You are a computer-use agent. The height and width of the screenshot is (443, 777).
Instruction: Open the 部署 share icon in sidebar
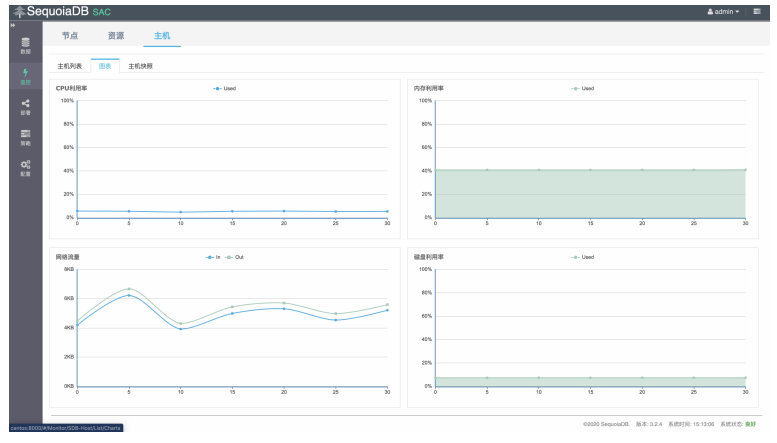click(x=25, y=106)
